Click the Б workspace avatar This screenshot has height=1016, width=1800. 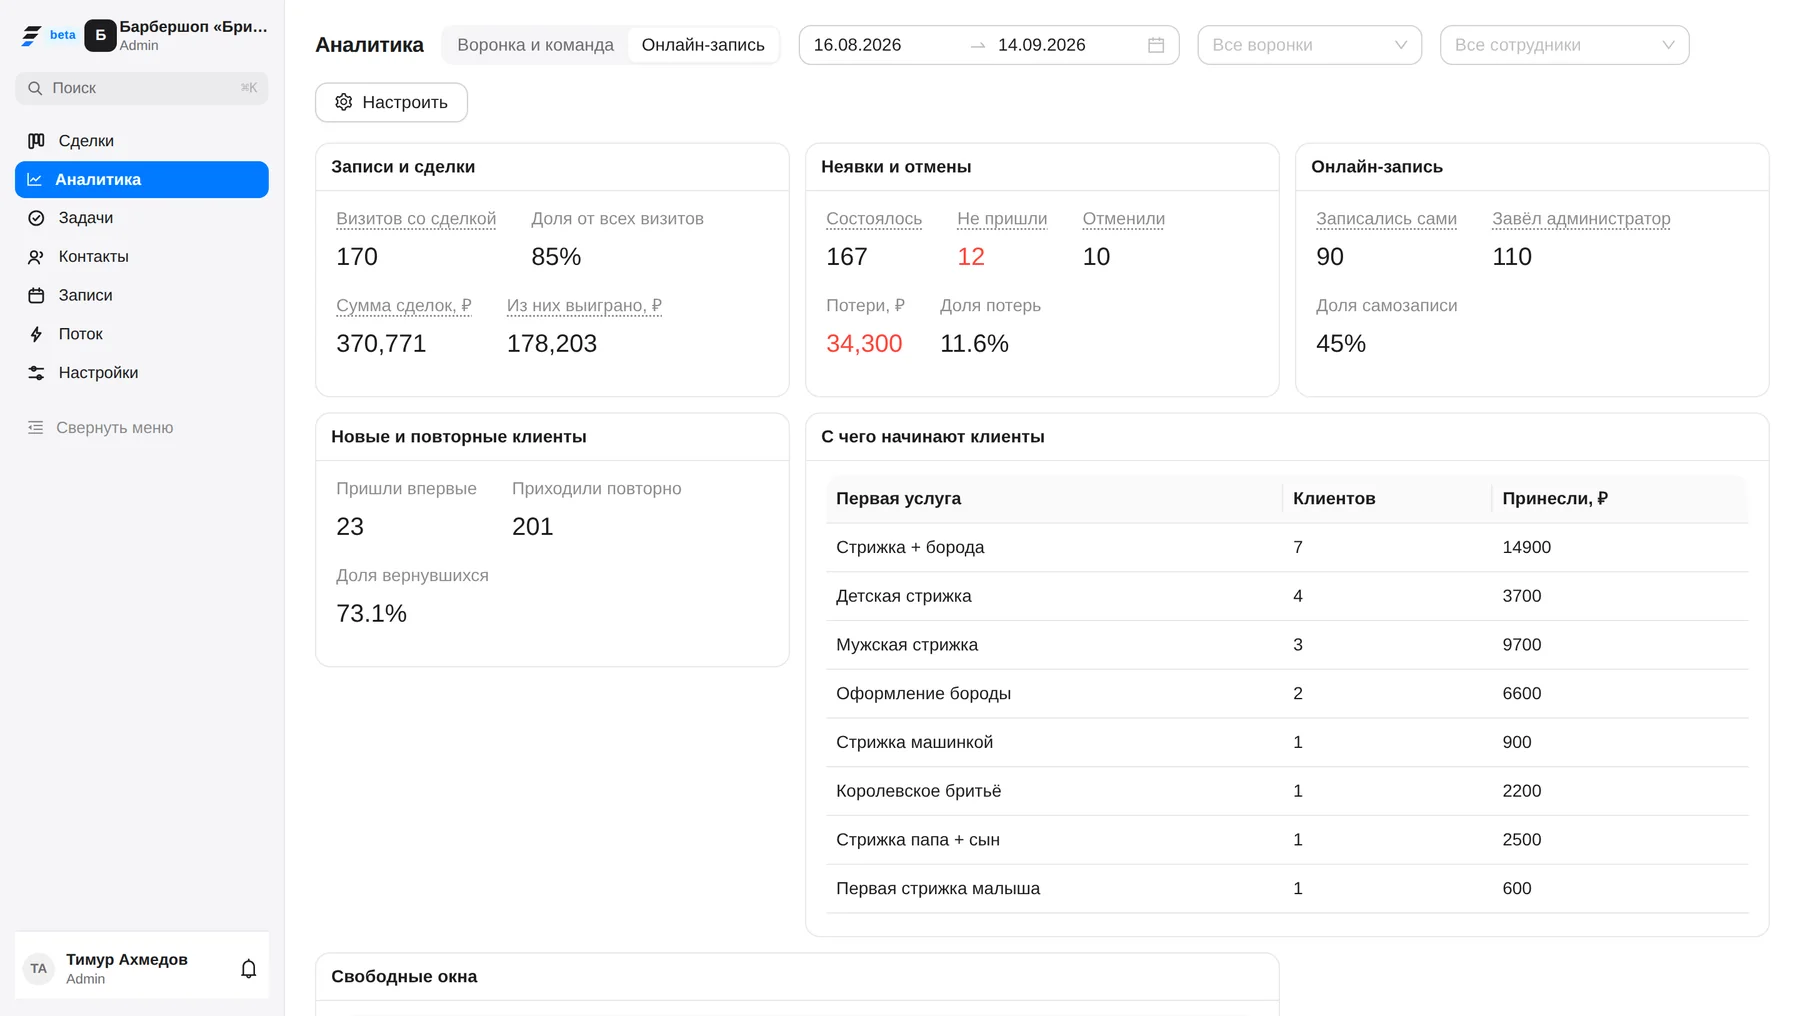tap(100, 35)
